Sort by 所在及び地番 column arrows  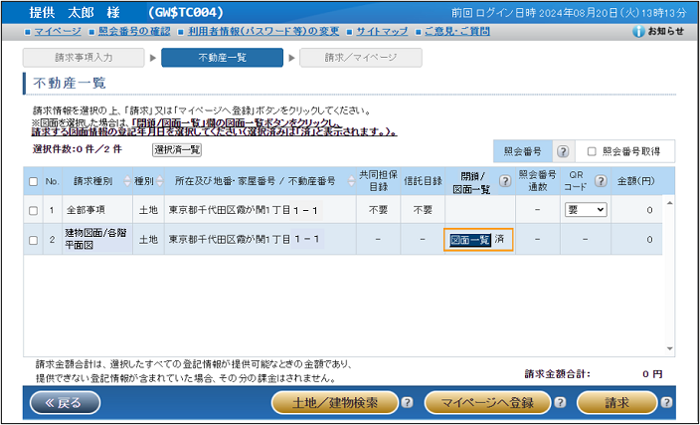pyautogui.click(x=351, y=181)
